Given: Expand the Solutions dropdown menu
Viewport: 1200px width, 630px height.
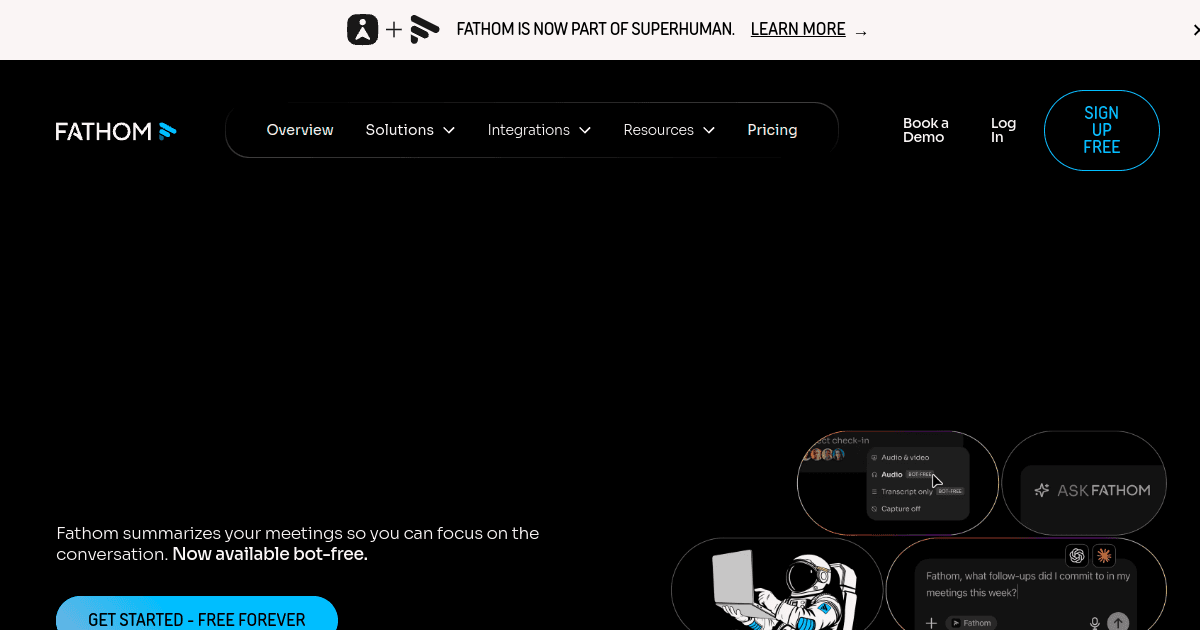Looking at the screenshot, I should [x=410, y=130].
